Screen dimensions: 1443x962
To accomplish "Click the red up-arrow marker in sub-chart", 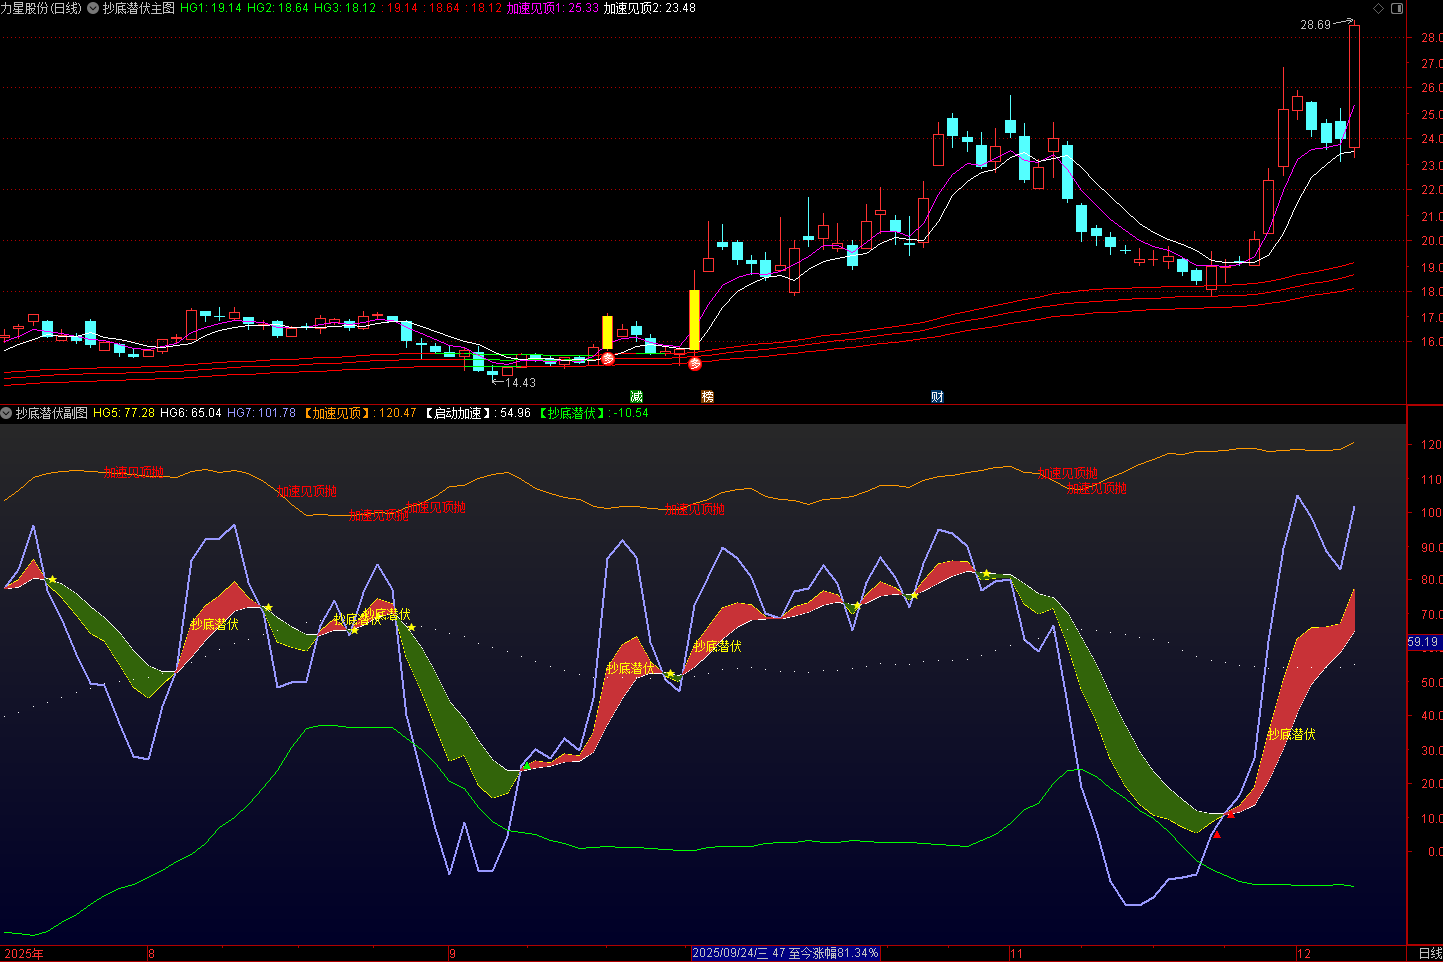I will coord(1217,834).
